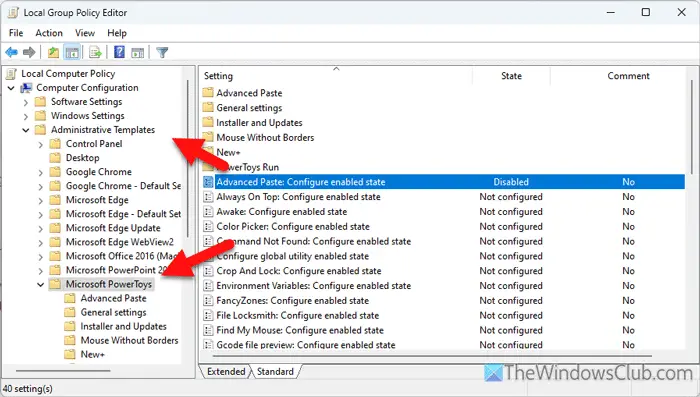Viewport: 700px width, 397px height.
Task: Toggle the Show/Hide Action Pane icon
Action: pos(138,53)
